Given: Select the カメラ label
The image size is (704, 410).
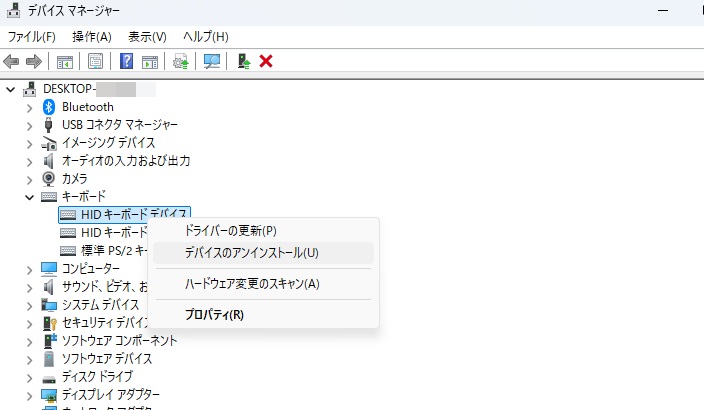Looking at the screenshot, I should click(75, 179).
